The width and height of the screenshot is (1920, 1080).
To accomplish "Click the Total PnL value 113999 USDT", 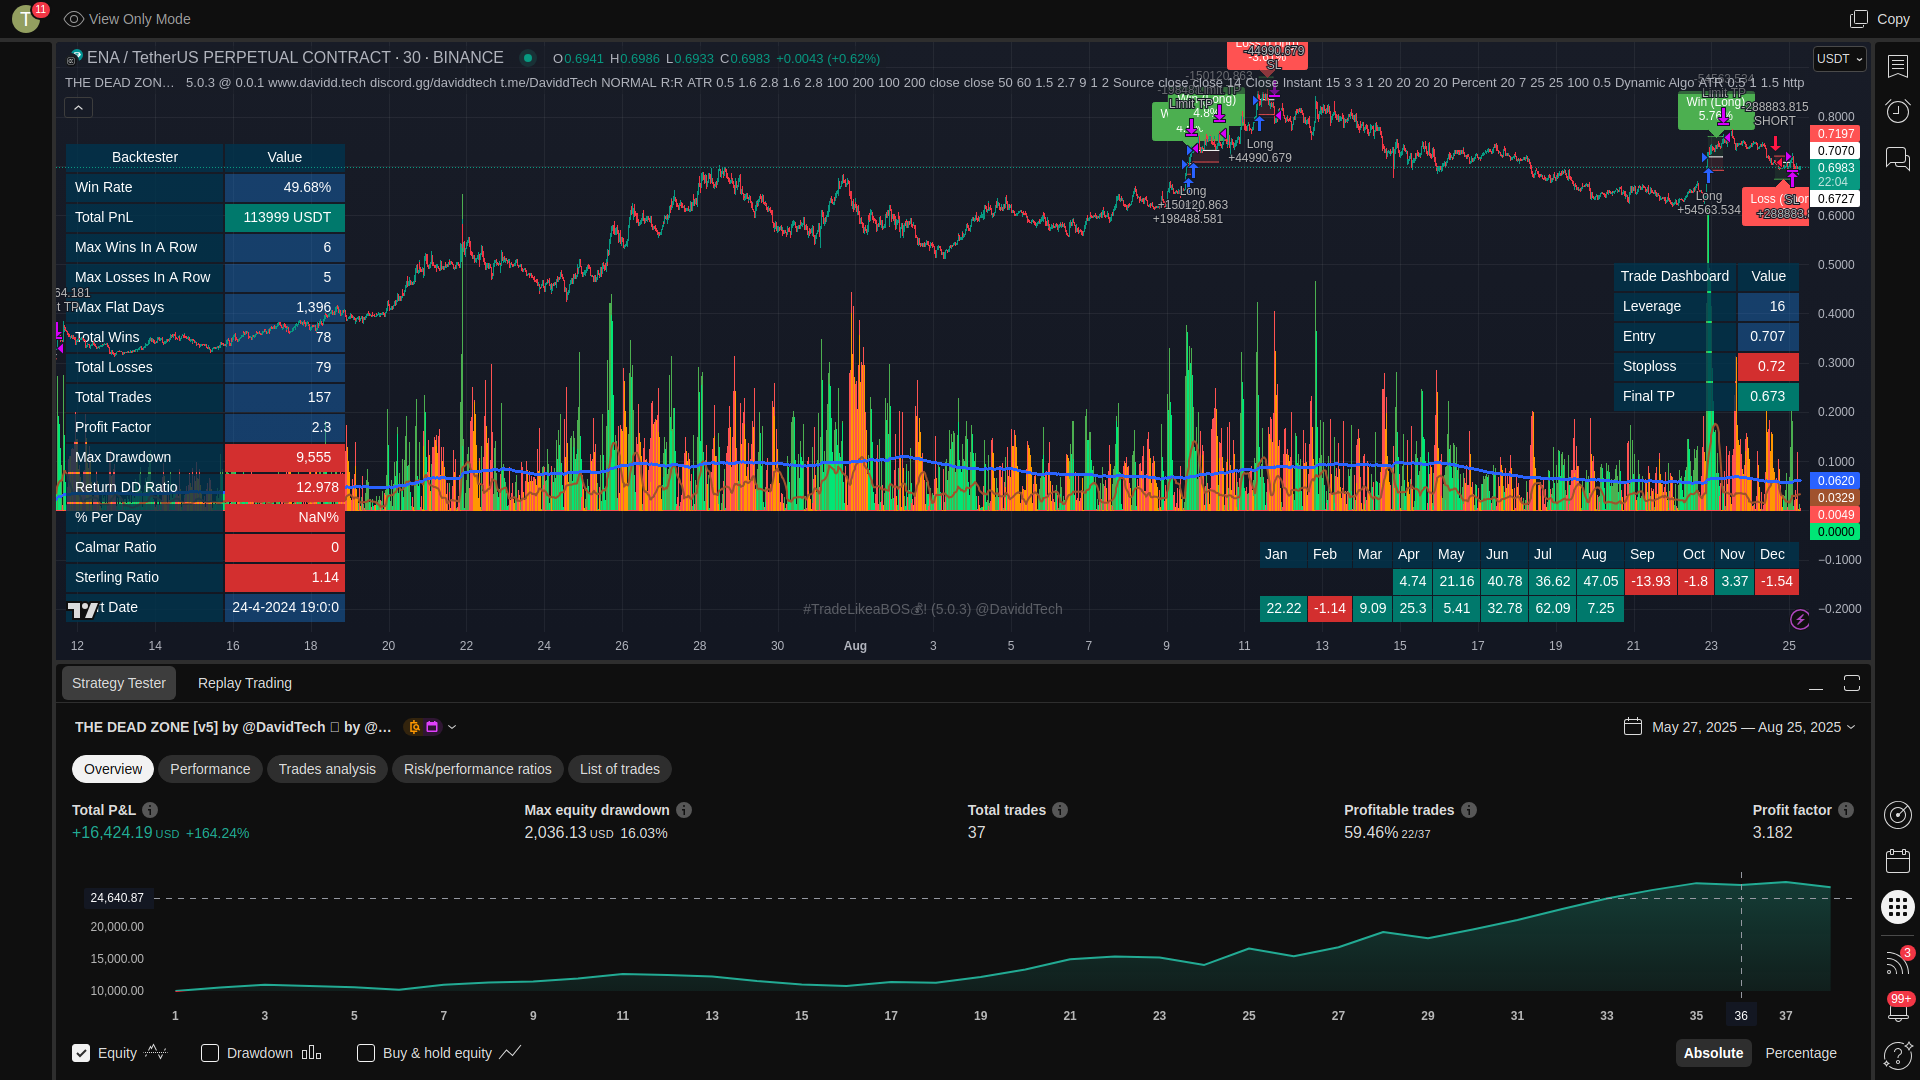I will (285, 217).
